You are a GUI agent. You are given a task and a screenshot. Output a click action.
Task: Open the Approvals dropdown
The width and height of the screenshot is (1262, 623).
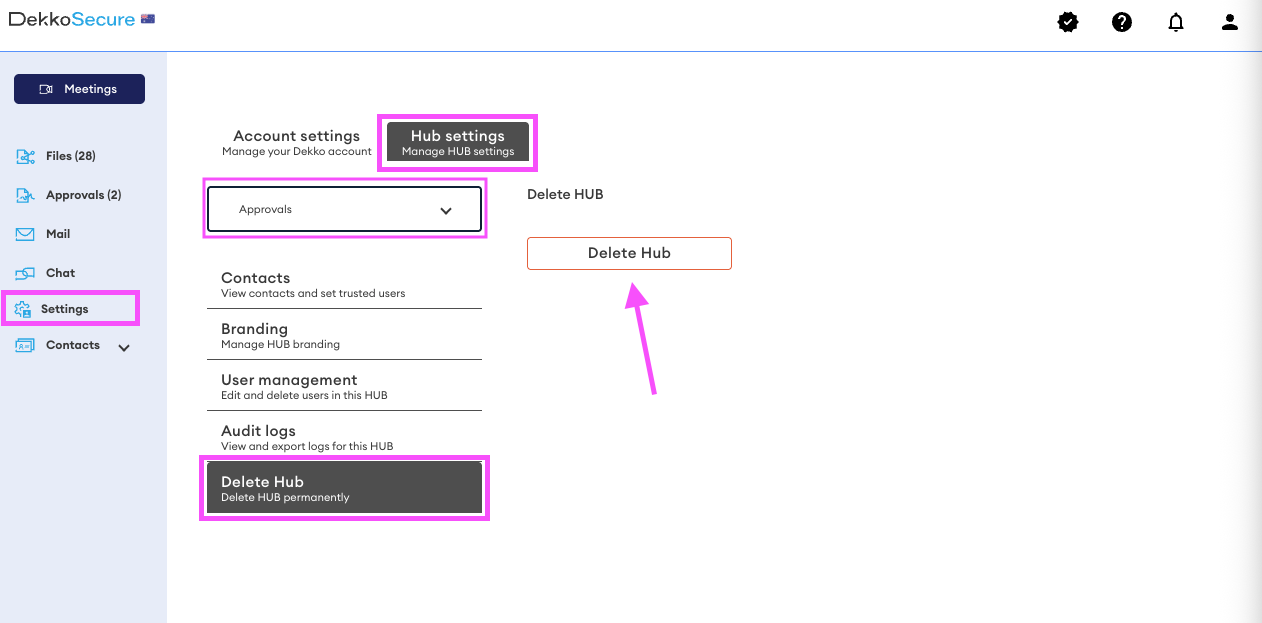click(x=345, y=210)
